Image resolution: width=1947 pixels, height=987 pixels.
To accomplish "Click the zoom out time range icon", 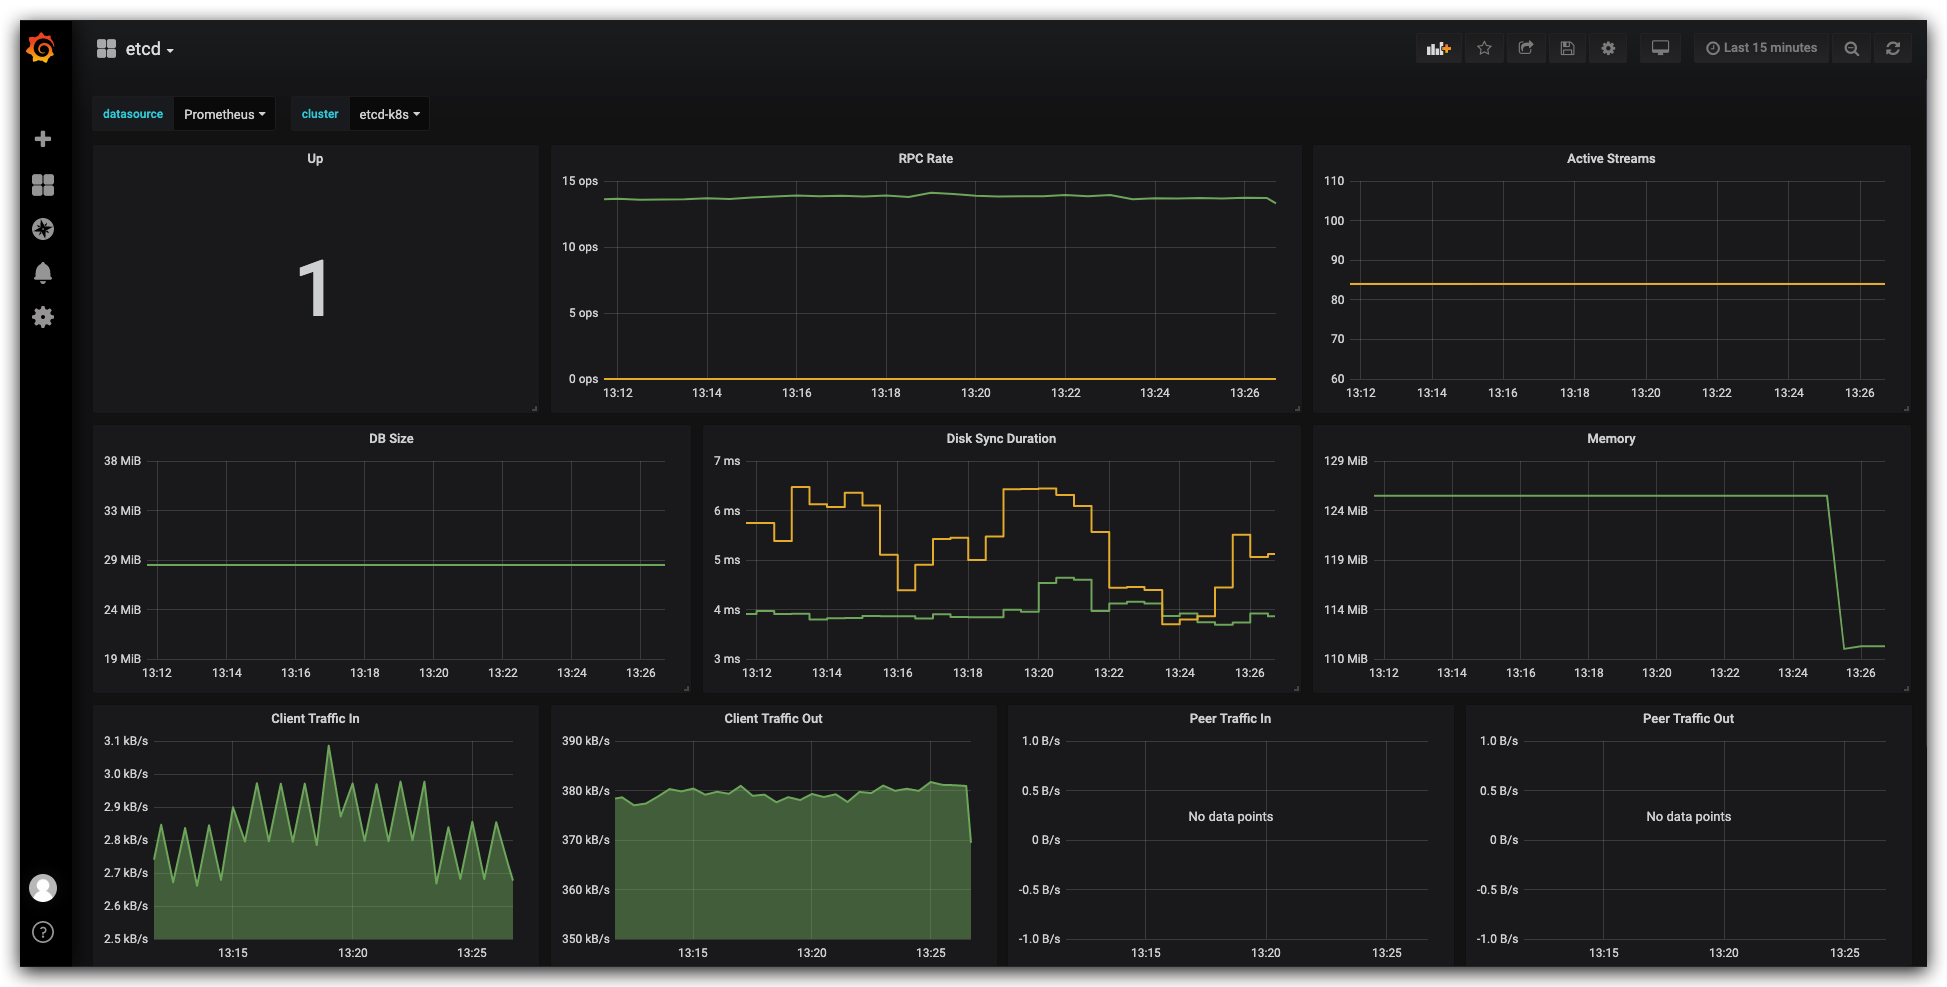I will (1852, 48).
